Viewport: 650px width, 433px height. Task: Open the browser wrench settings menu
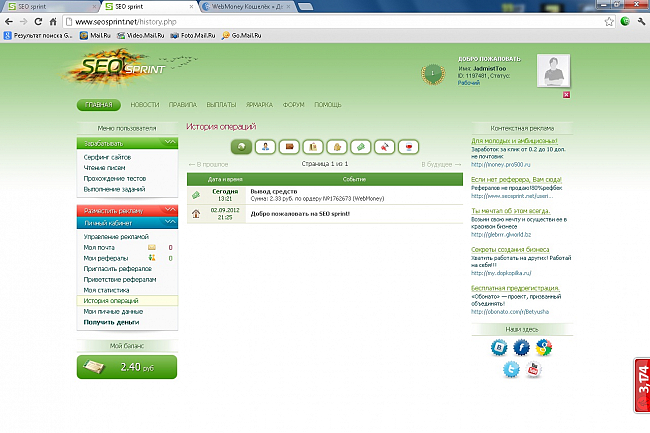click(x=641, y=22)
